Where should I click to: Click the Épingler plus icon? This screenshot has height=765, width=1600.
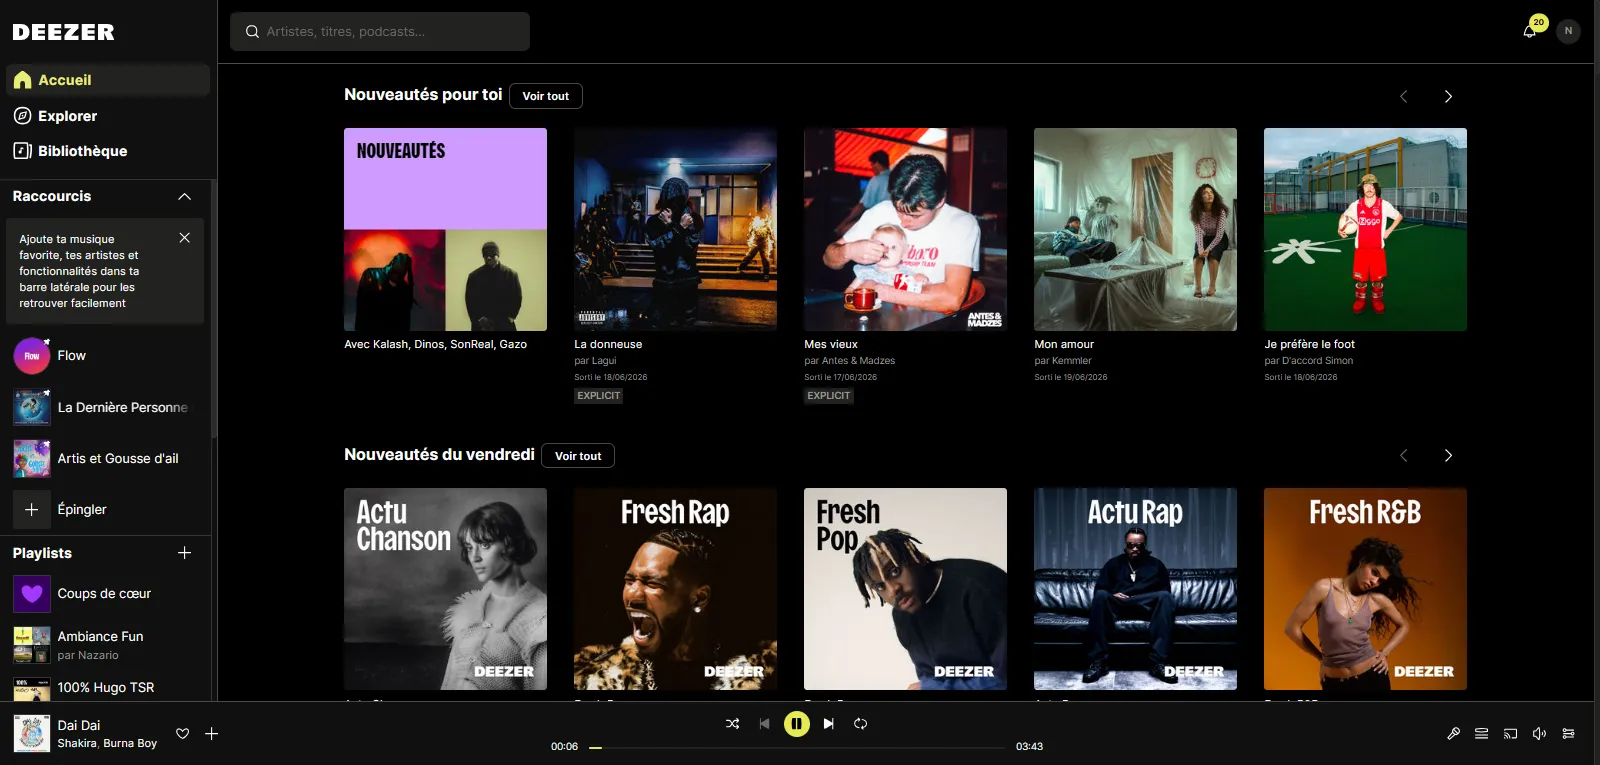[32, 509]
